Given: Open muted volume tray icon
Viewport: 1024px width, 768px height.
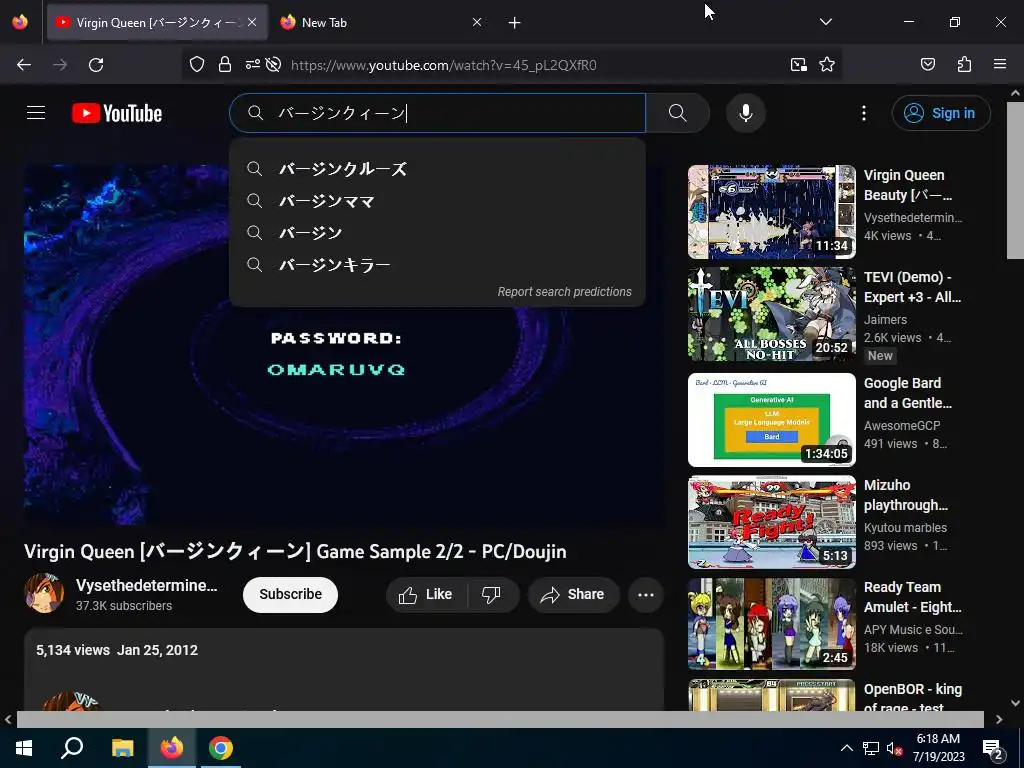Looking at the screenshot, I should click(895, 748).
